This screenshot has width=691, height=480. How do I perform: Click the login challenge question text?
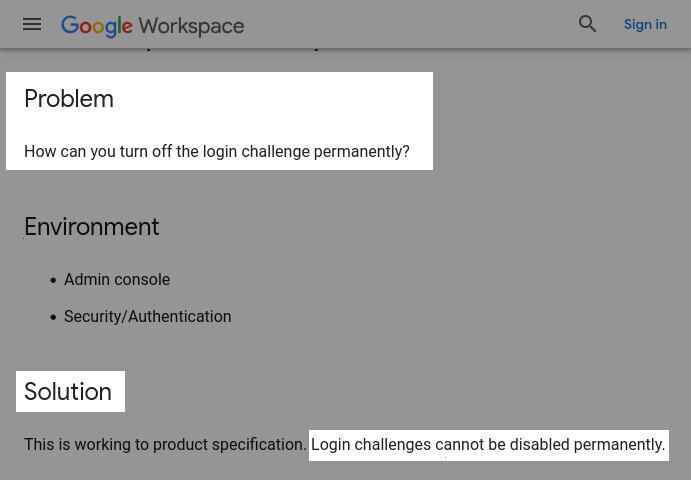tap(216, 152)
